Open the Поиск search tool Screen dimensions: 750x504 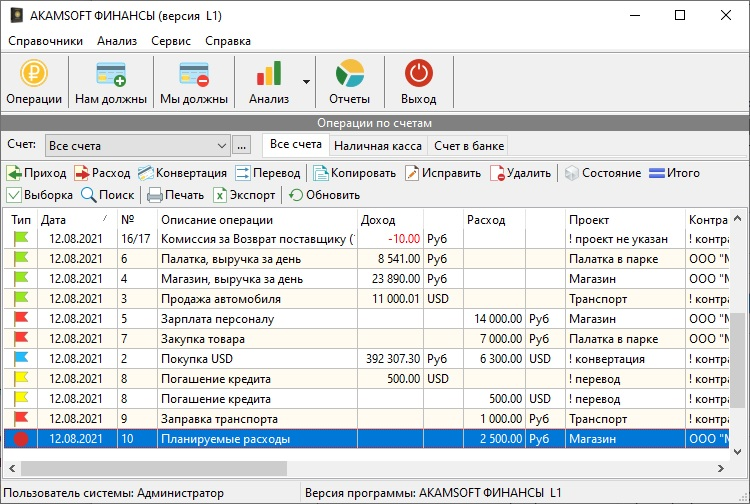108,195
